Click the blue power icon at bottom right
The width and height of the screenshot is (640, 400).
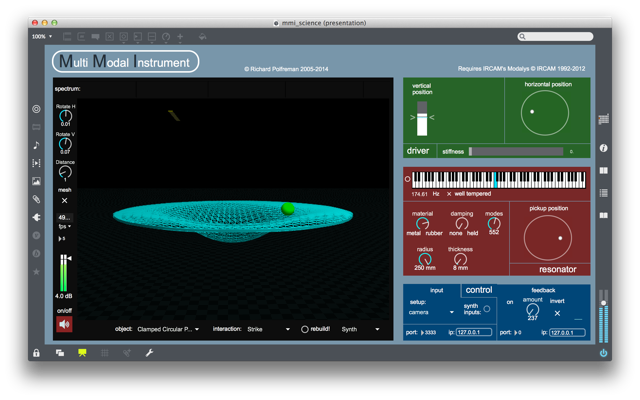603,353
